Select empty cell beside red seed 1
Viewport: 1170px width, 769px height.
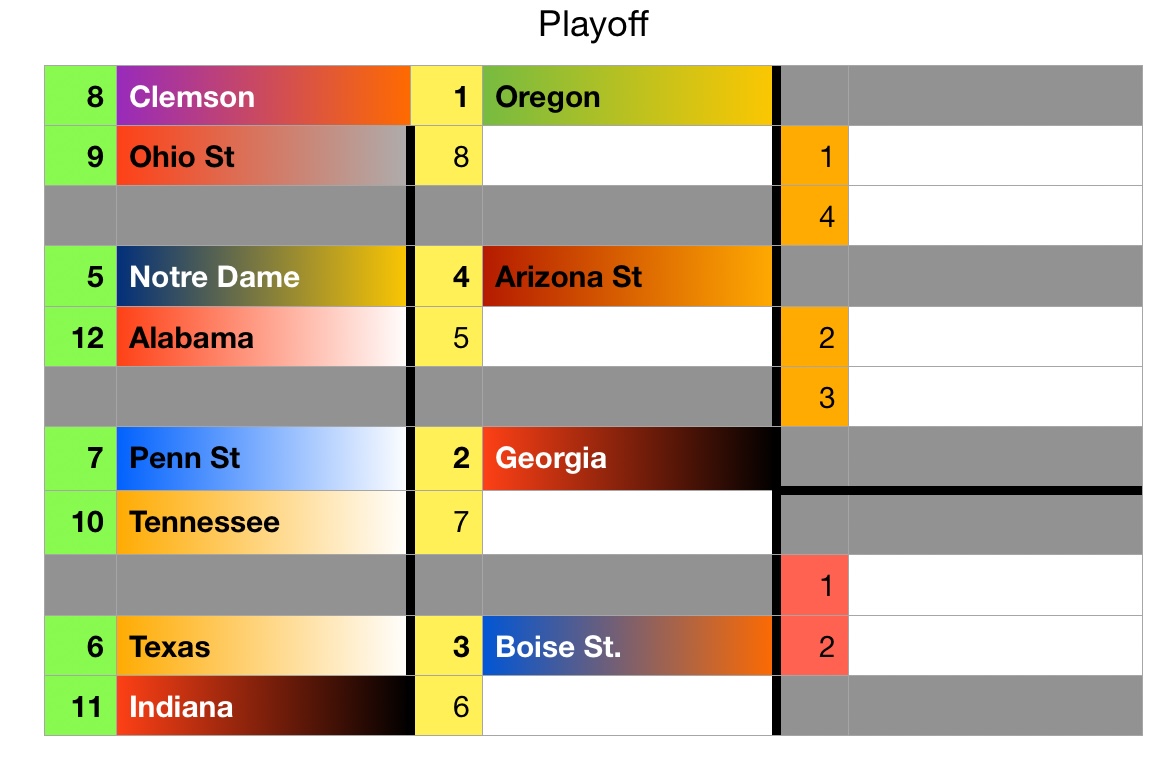coord(995,585)
